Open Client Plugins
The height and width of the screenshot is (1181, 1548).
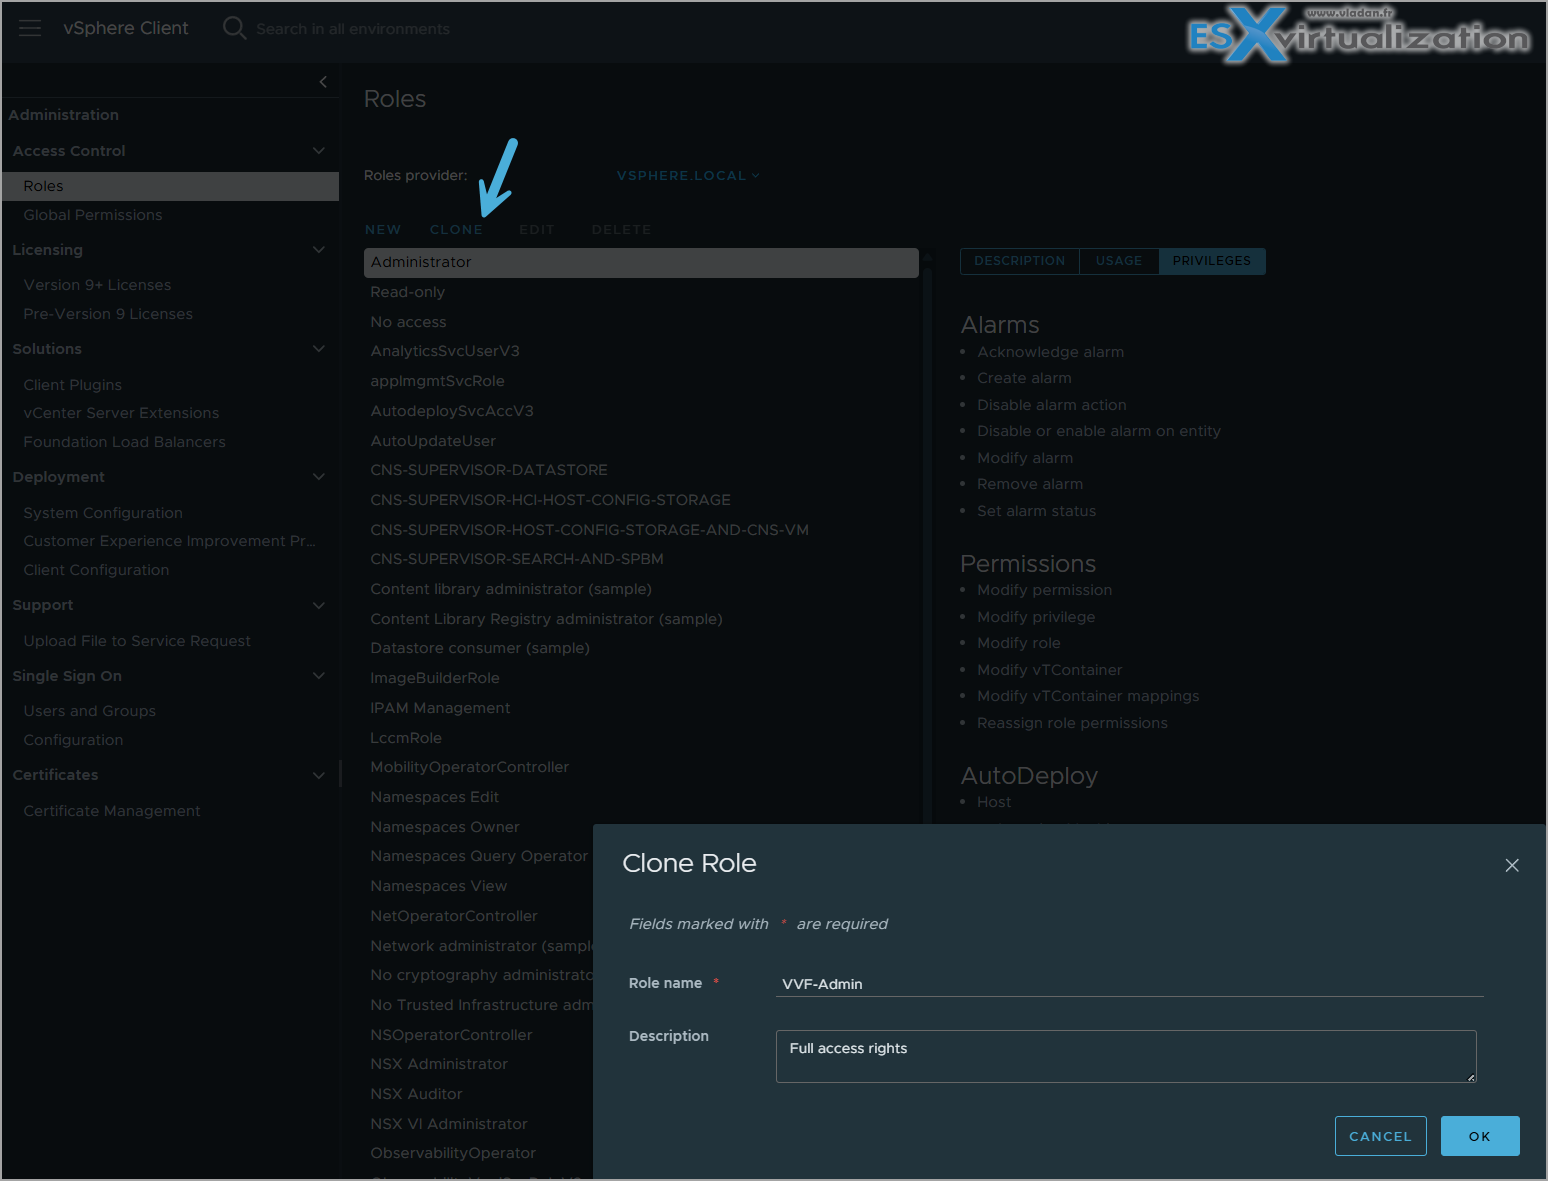tap(73, 385)
